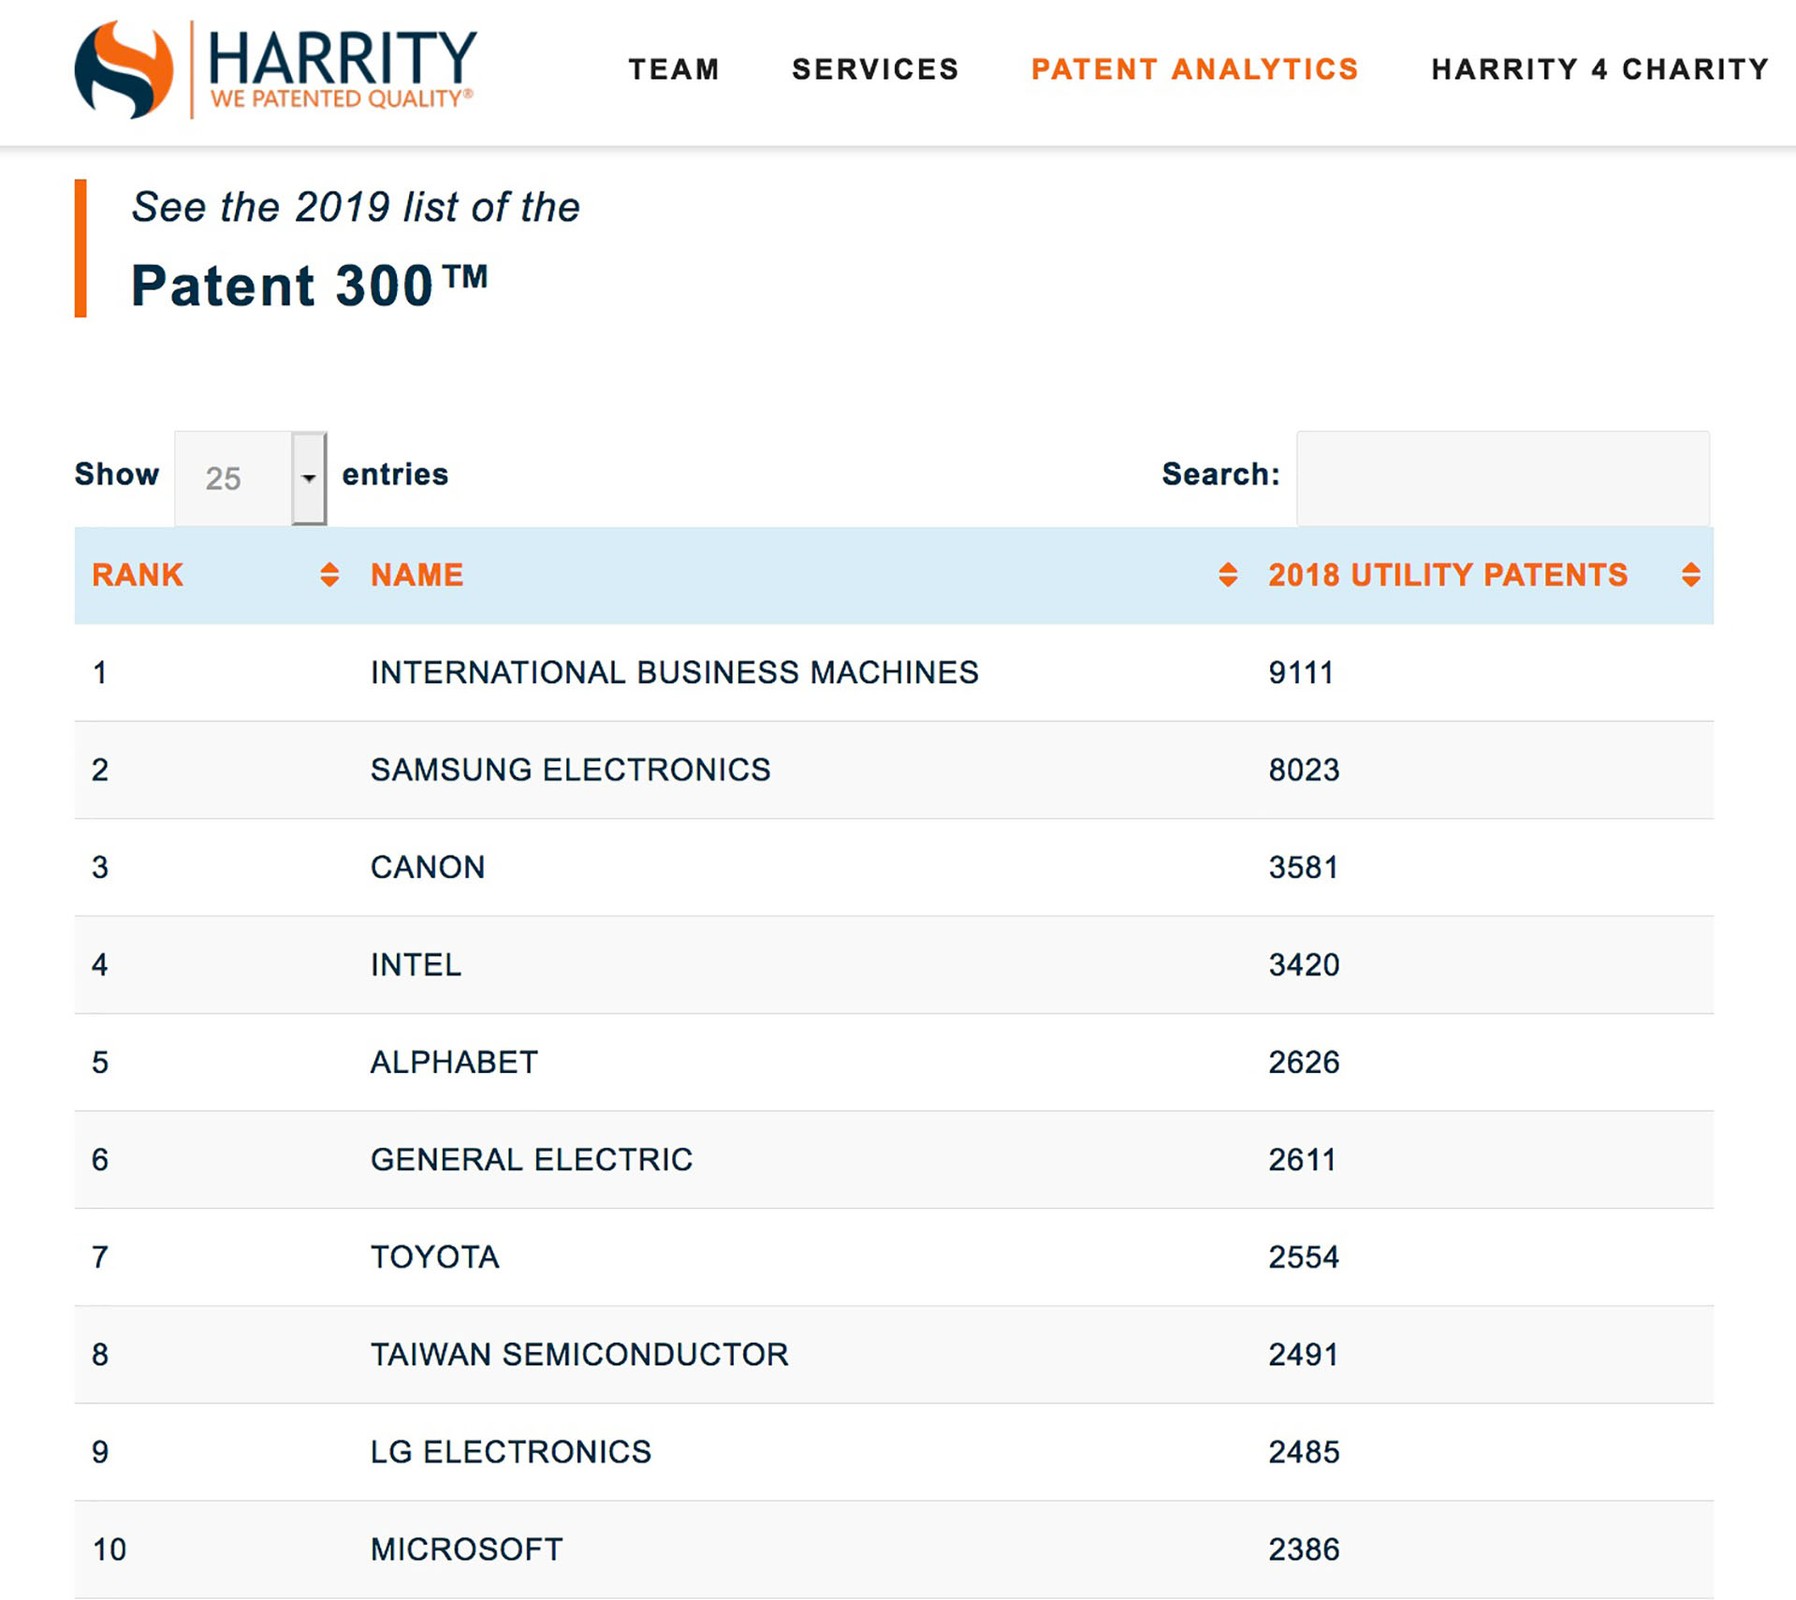Select the Samsung Electronics row

(x=570, y=770)
